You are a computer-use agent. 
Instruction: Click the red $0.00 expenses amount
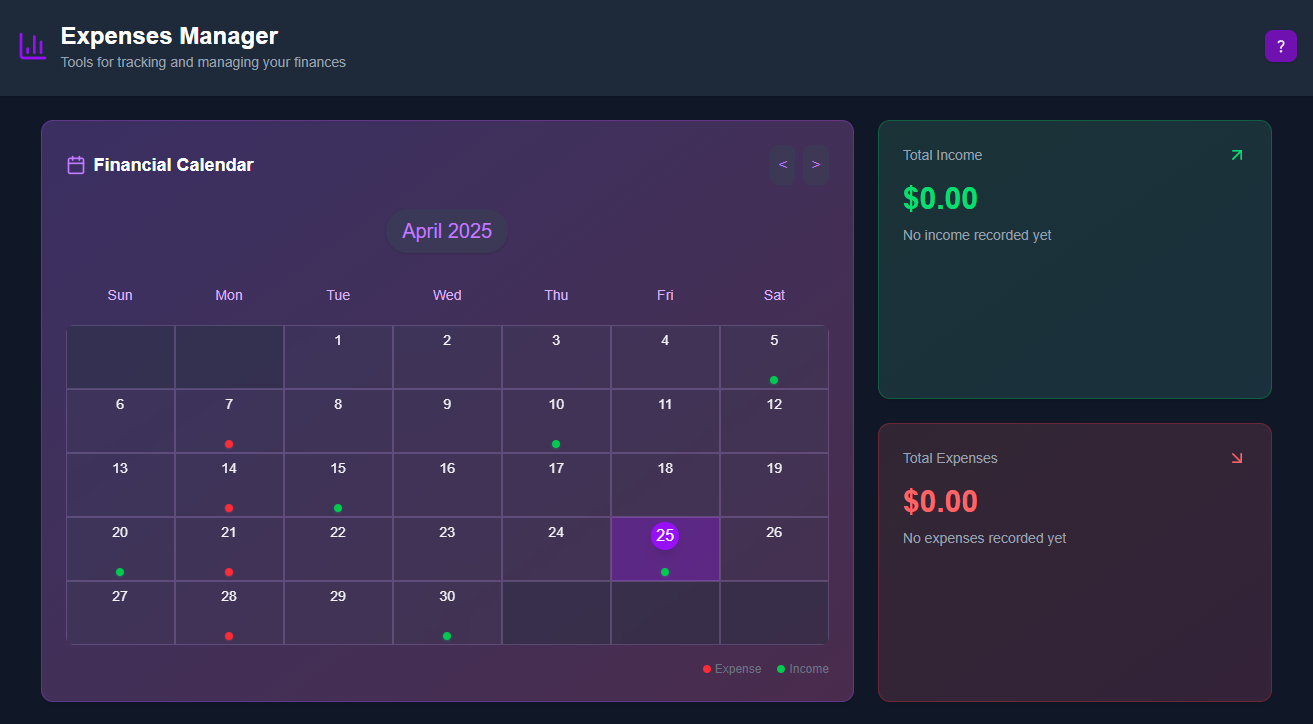tap(940, 501)
